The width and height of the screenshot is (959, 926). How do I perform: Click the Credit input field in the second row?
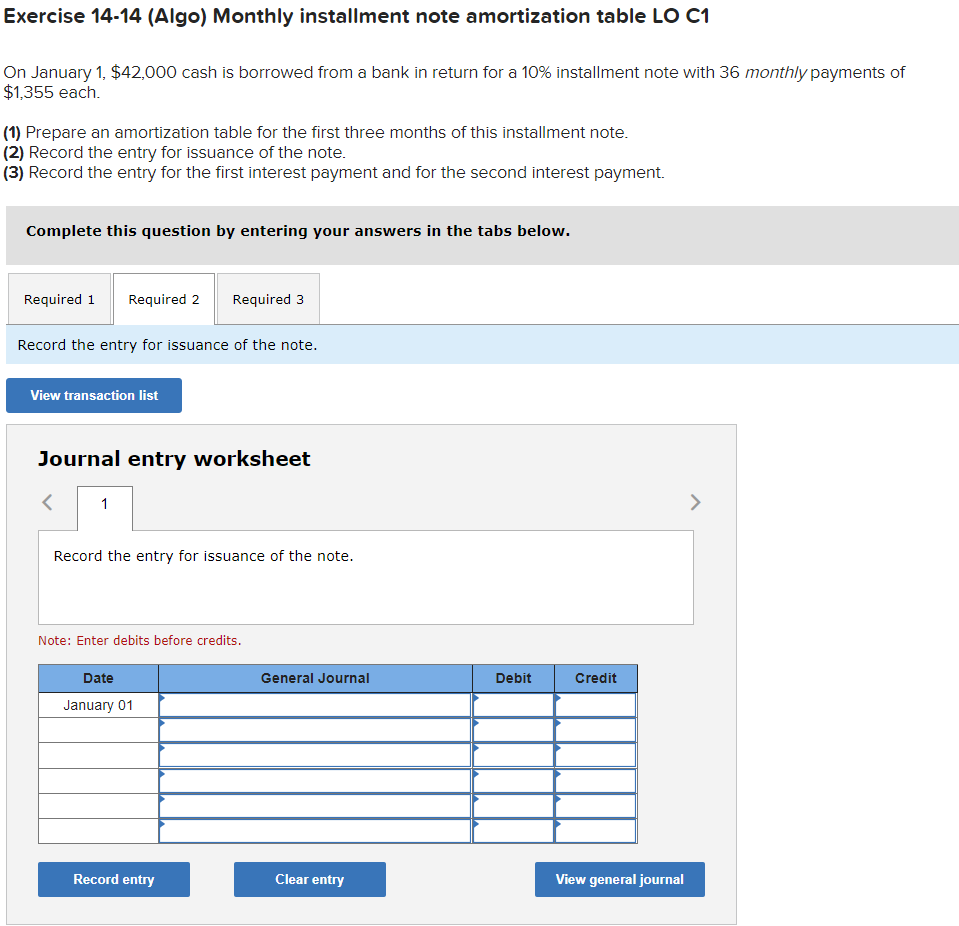point(595,729)
